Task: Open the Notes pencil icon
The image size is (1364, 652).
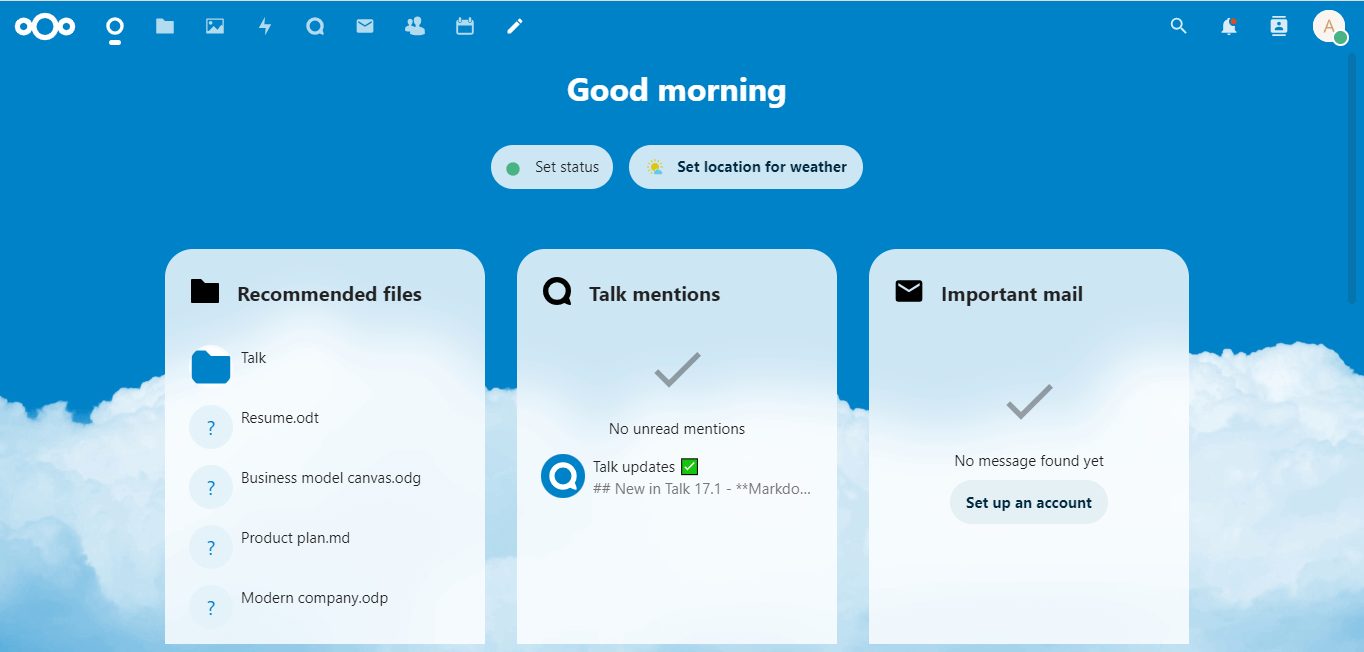Action: pos(515,27)
